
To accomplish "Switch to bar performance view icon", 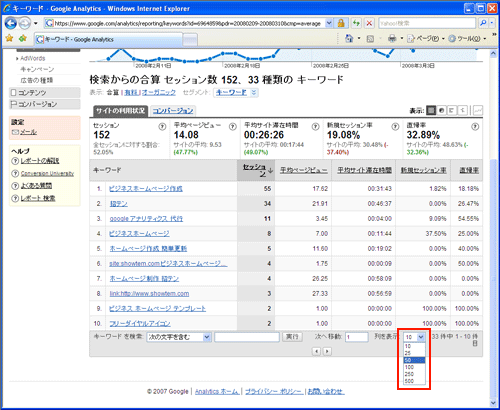I will pos(452,110).
